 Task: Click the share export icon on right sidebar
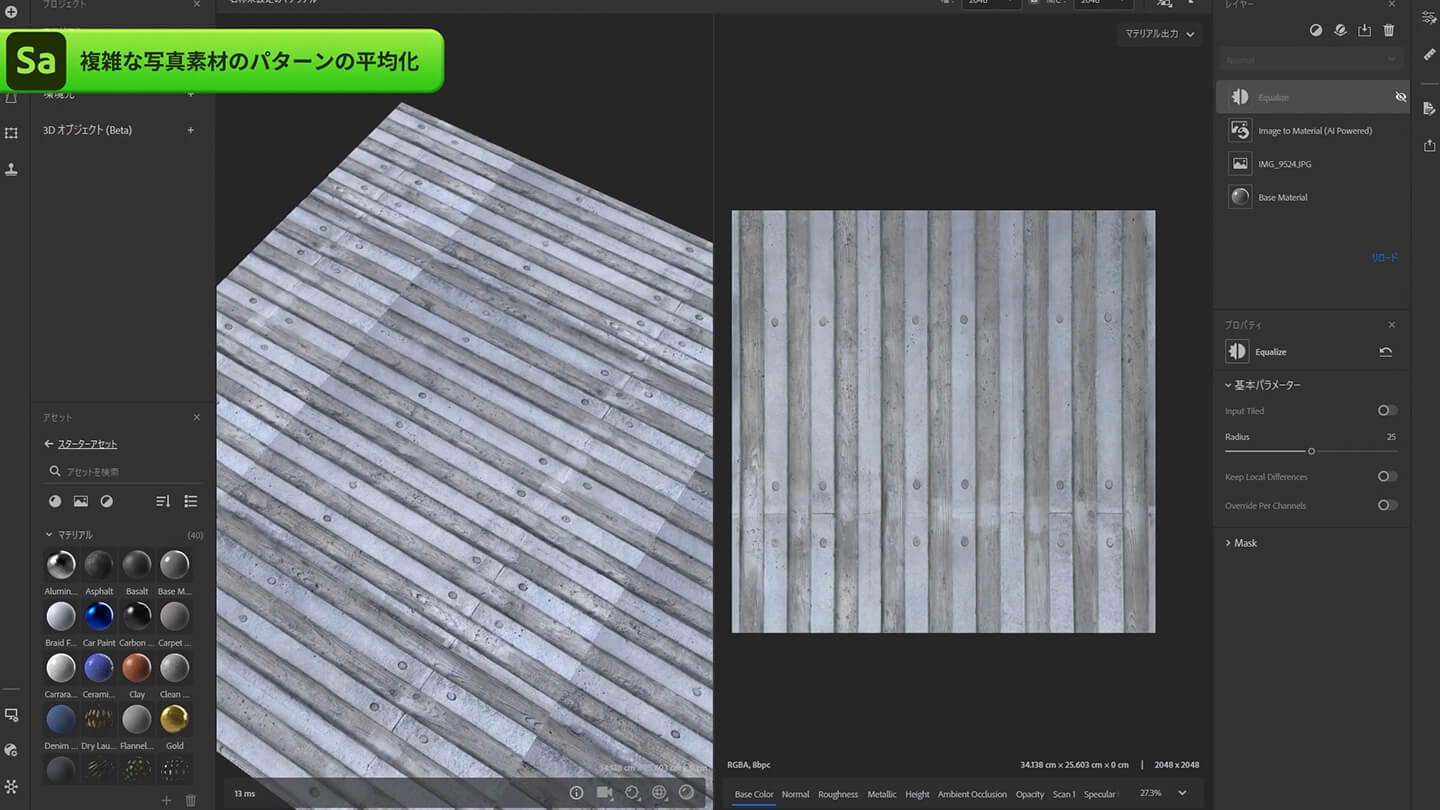point(1430,145)
